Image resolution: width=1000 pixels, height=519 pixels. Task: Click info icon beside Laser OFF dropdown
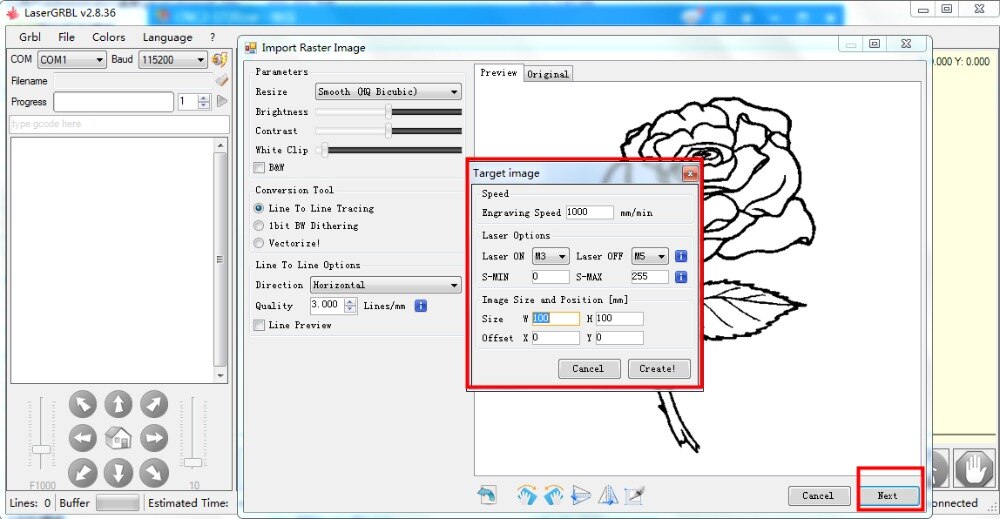681,256
